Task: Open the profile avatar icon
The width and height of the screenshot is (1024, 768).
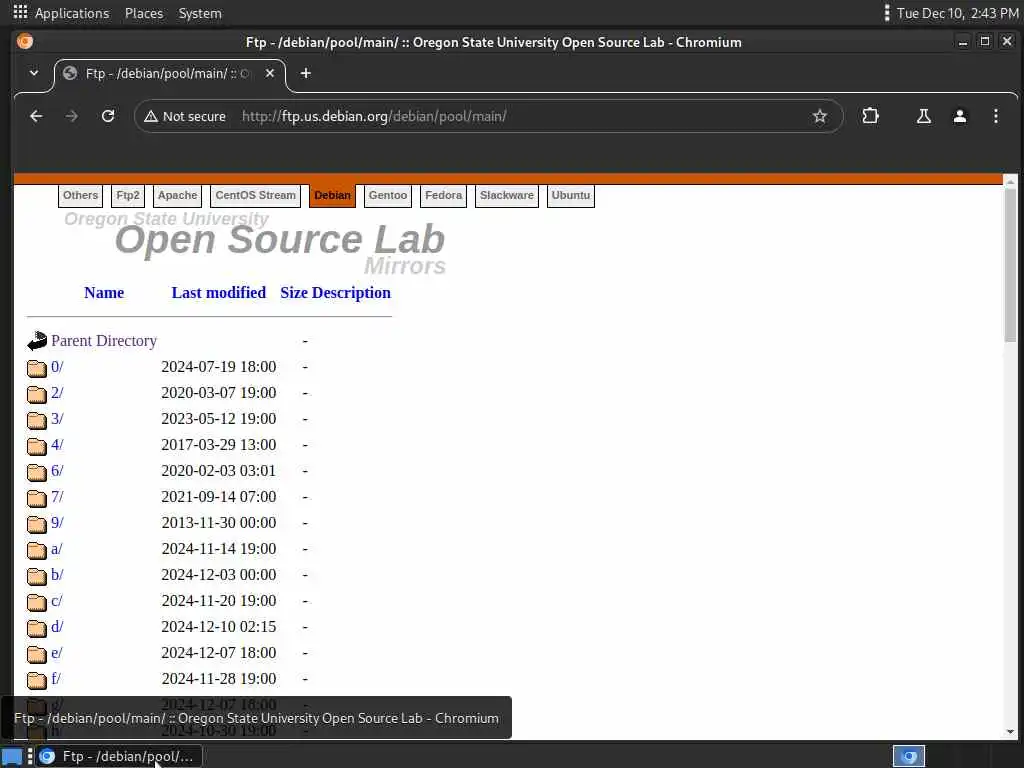Action: click(959, 116)
